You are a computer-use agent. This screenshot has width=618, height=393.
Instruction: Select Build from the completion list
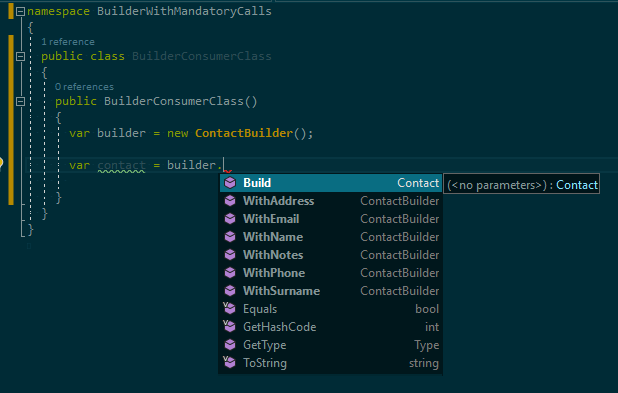click(x=331, y=183)
